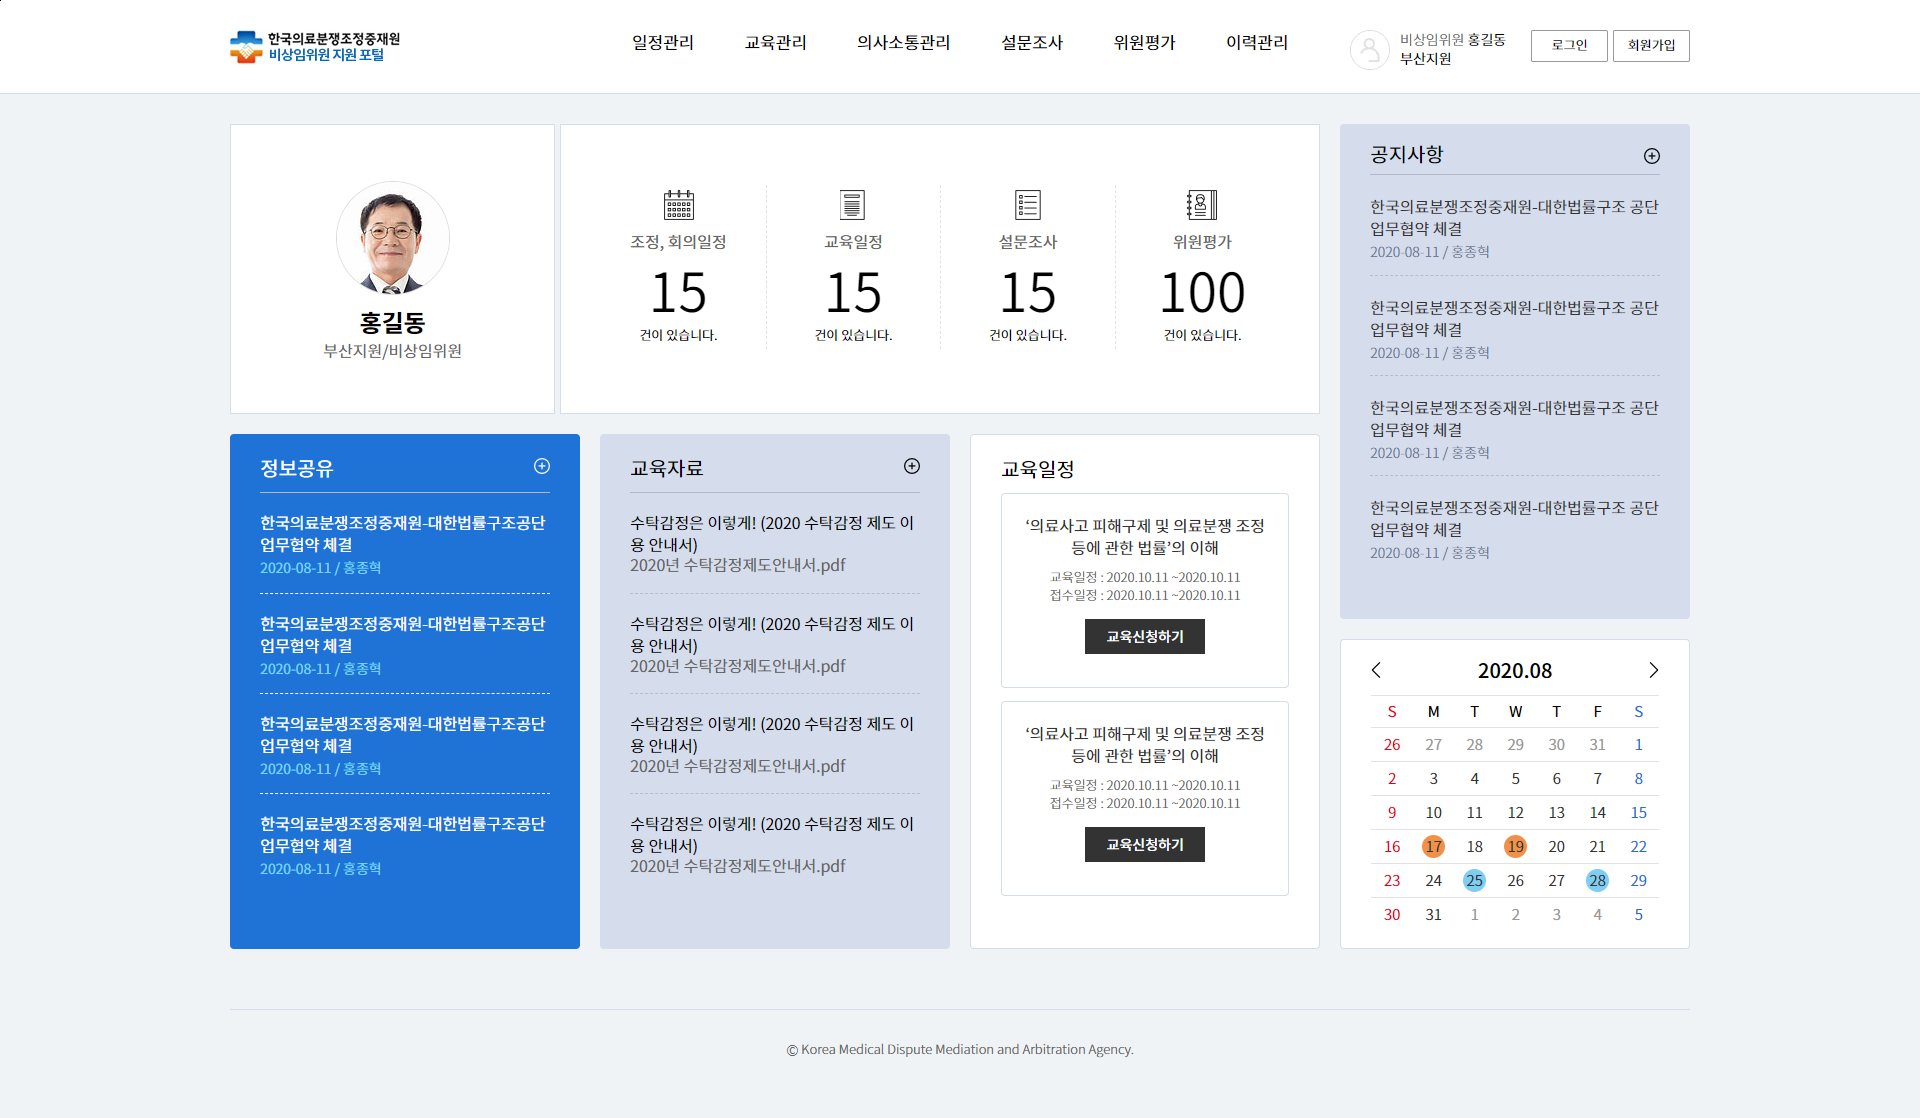Click the 회원가입 button
The height and width of the screenshot is (1118, 1920).
[1651, 45]
